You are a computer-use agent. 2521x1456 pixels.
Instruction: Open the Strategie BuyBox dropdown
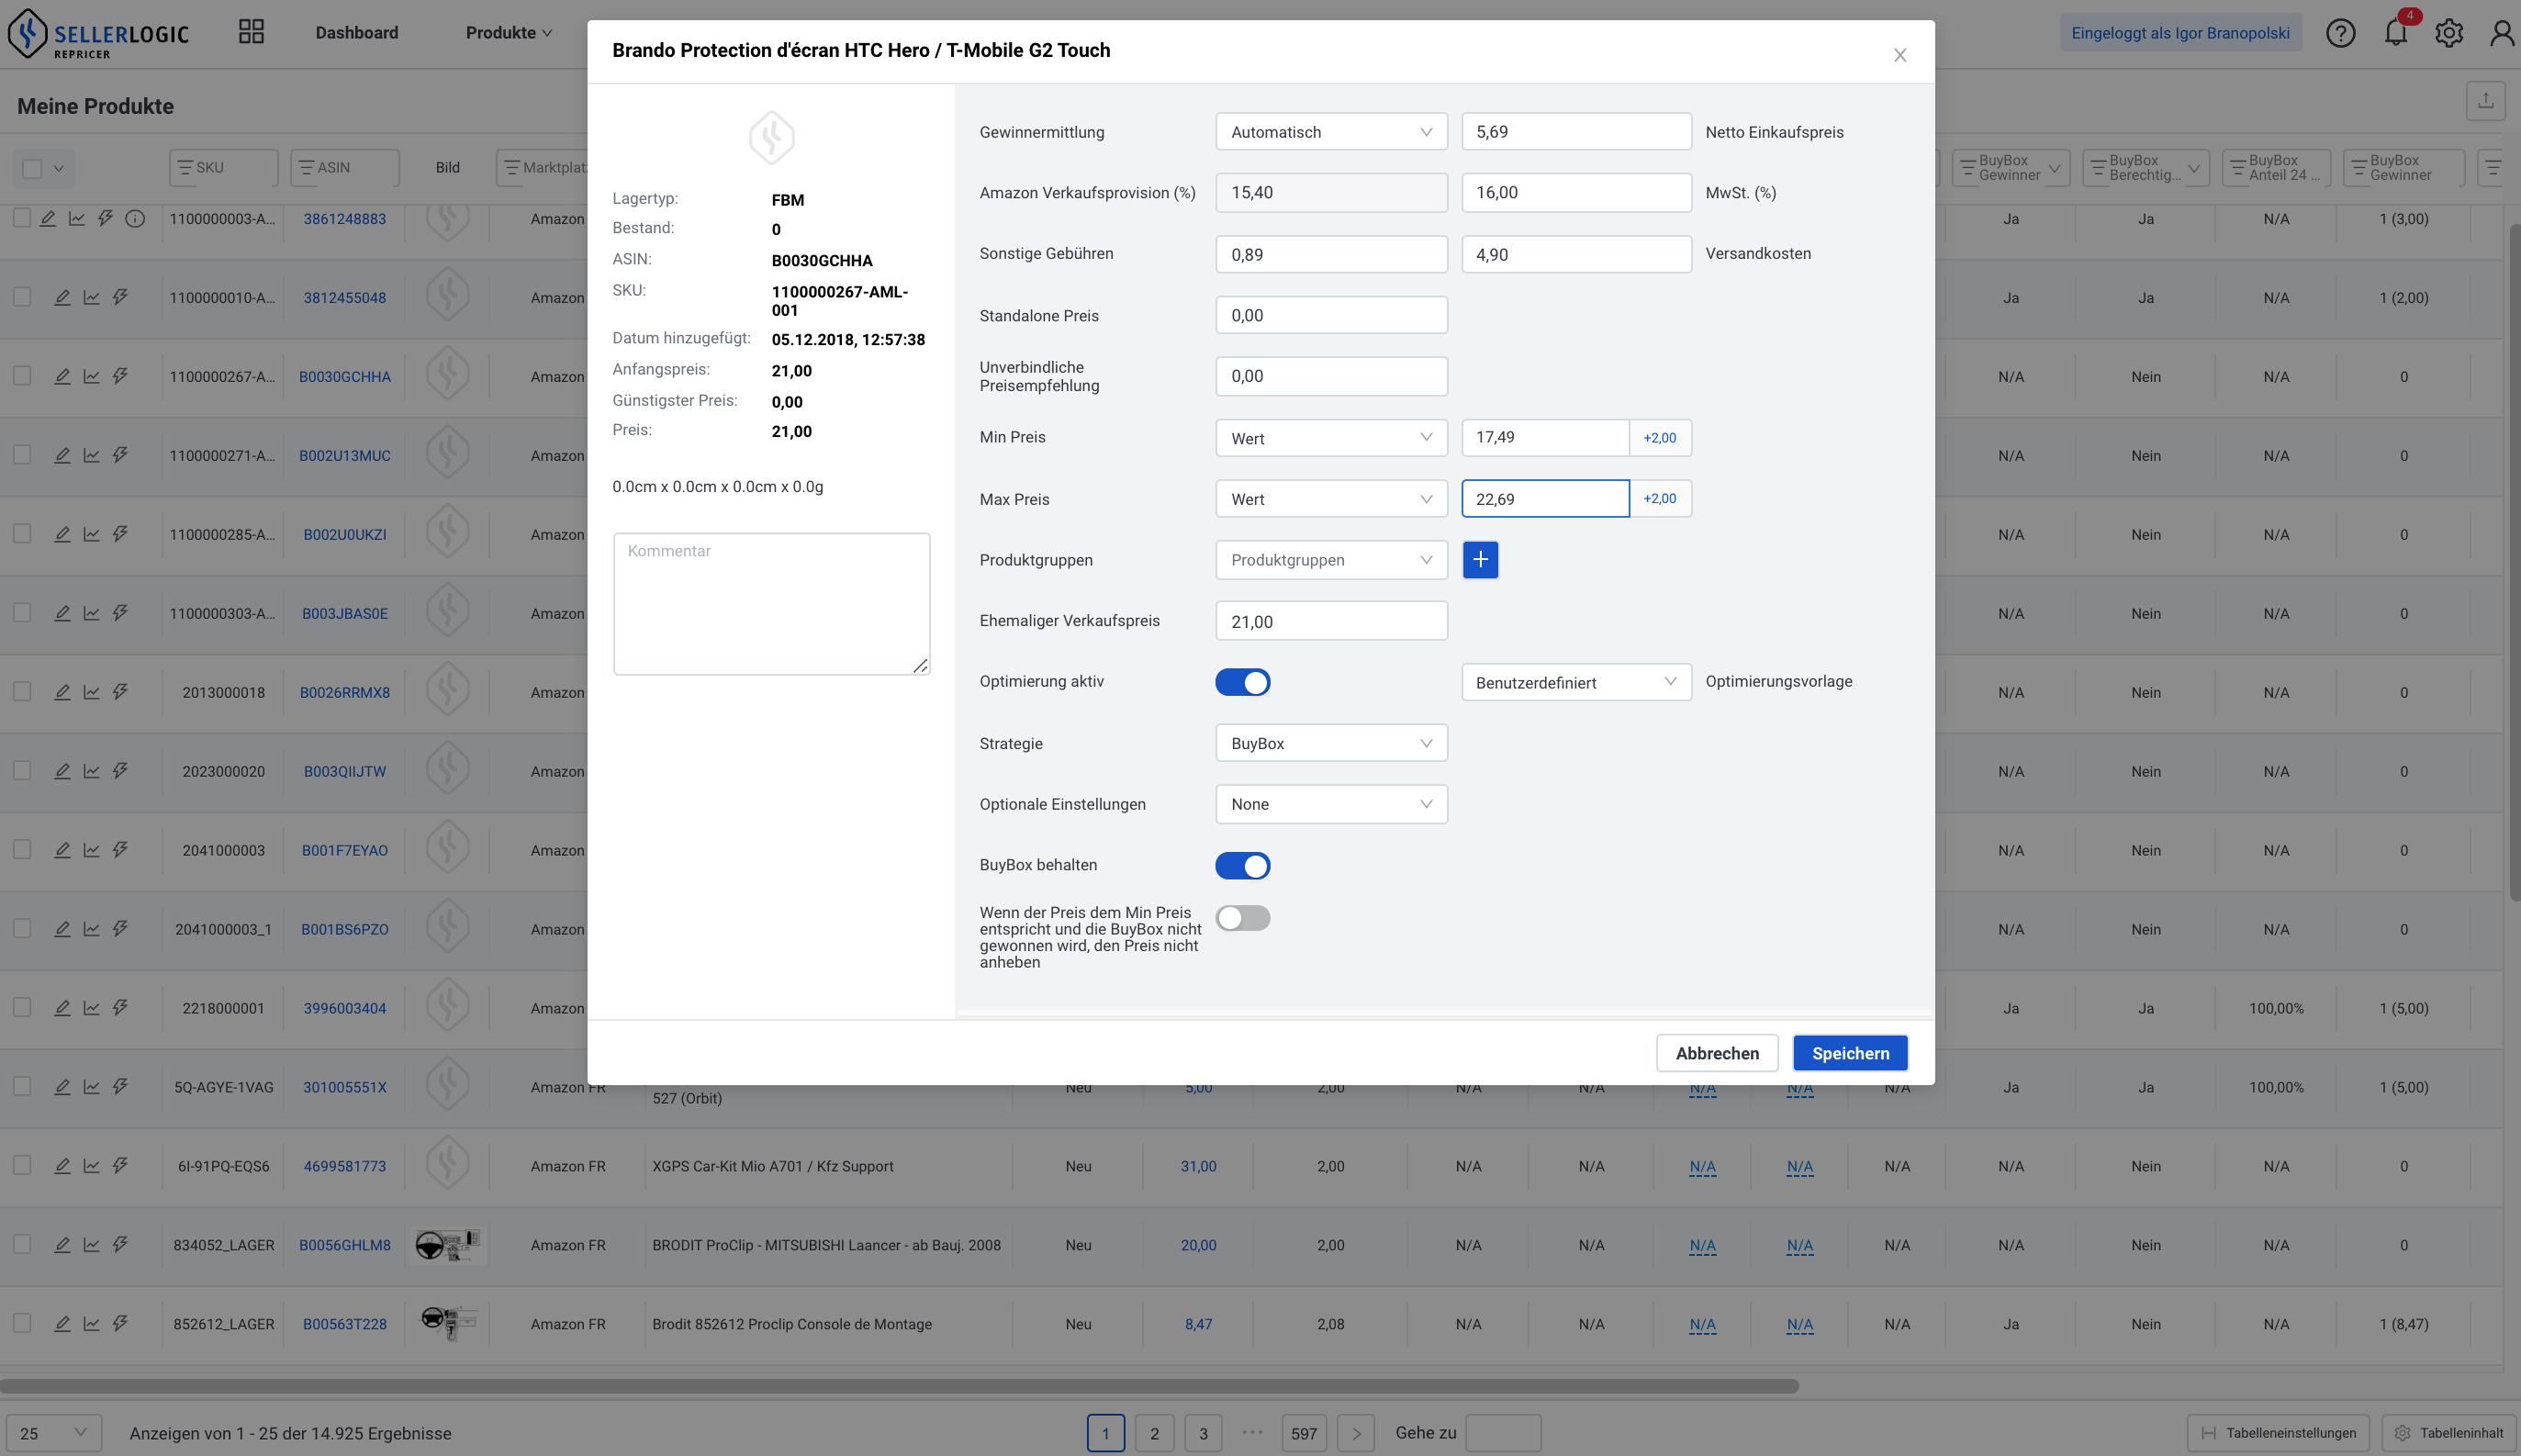tap(1330, 743)
